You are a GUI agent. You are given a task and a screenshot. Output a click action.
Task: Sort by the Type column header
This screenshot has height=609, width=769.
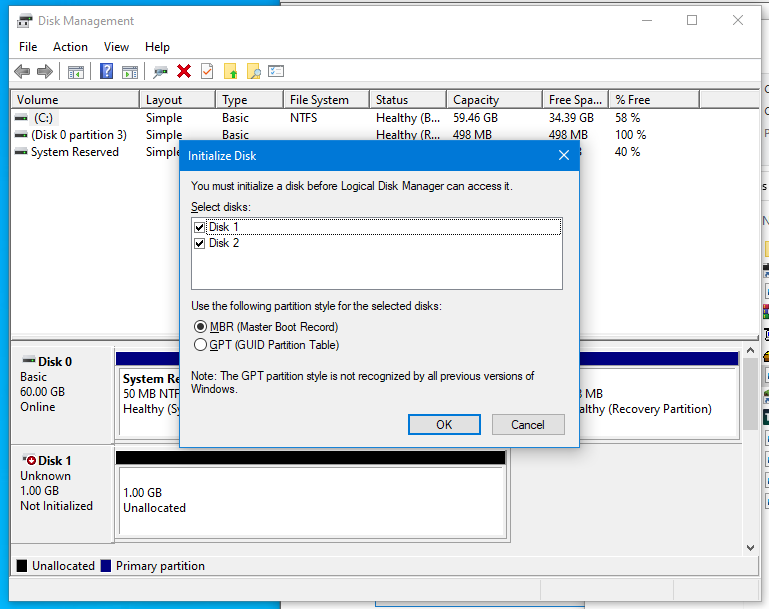250,100
